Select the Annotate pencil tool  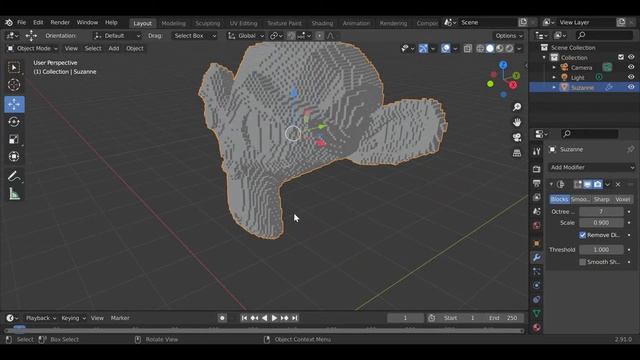coord(14,176)
